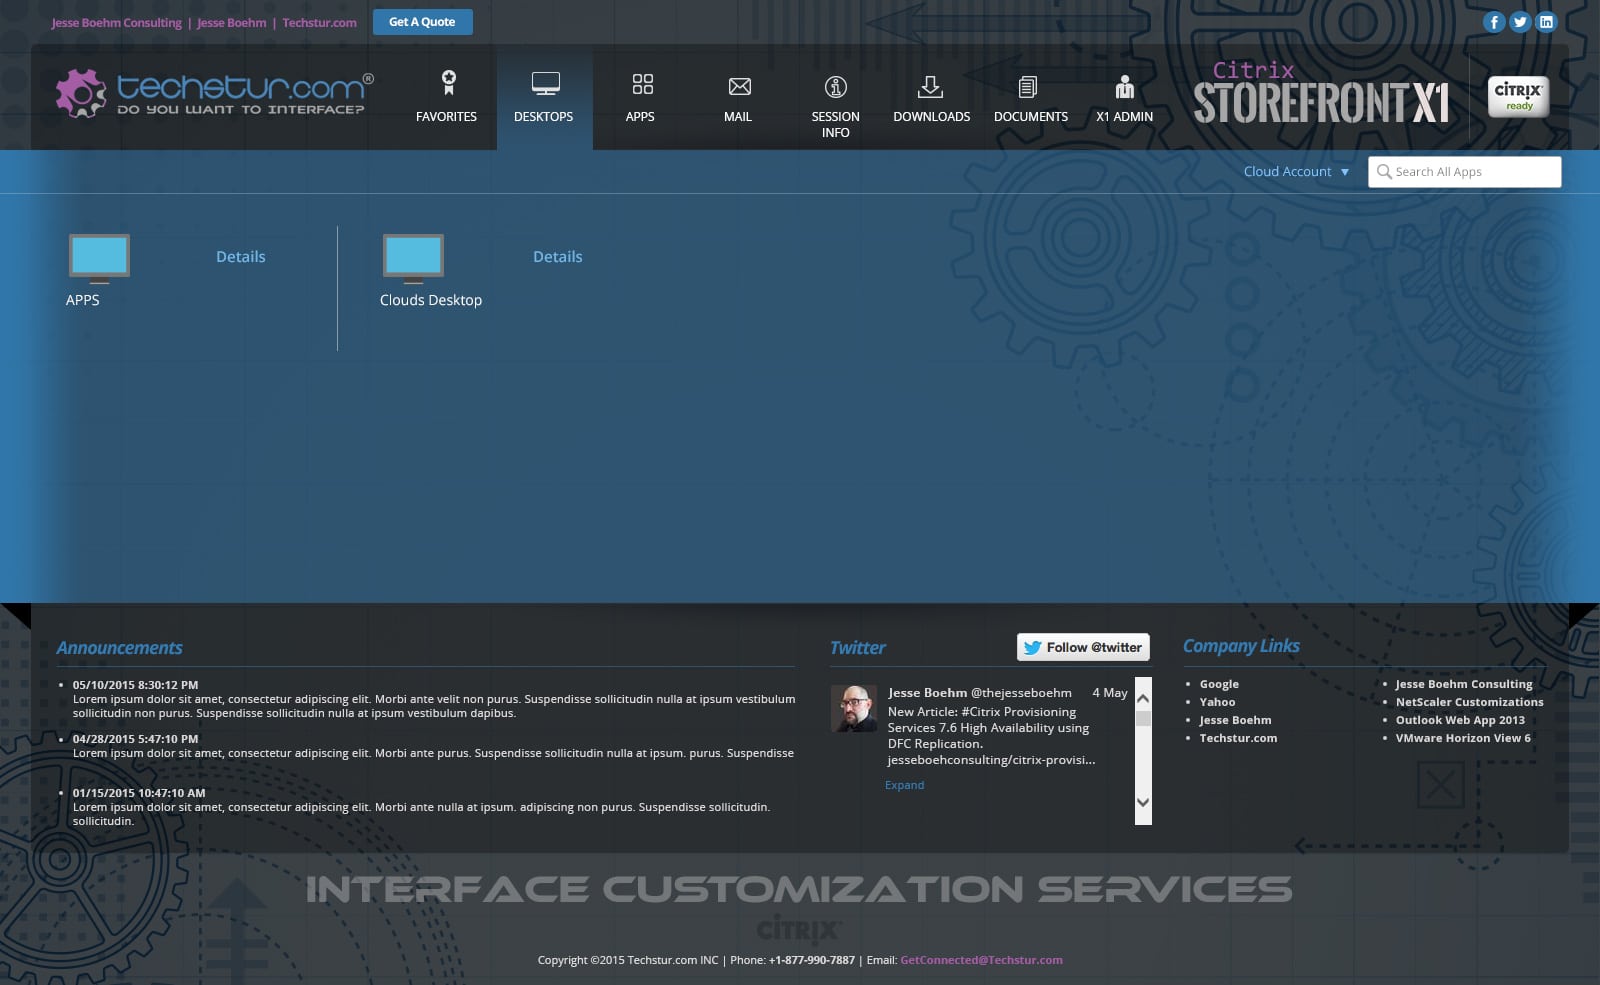Click the X1 ADMIN menu label

[x=1124, y=117]
